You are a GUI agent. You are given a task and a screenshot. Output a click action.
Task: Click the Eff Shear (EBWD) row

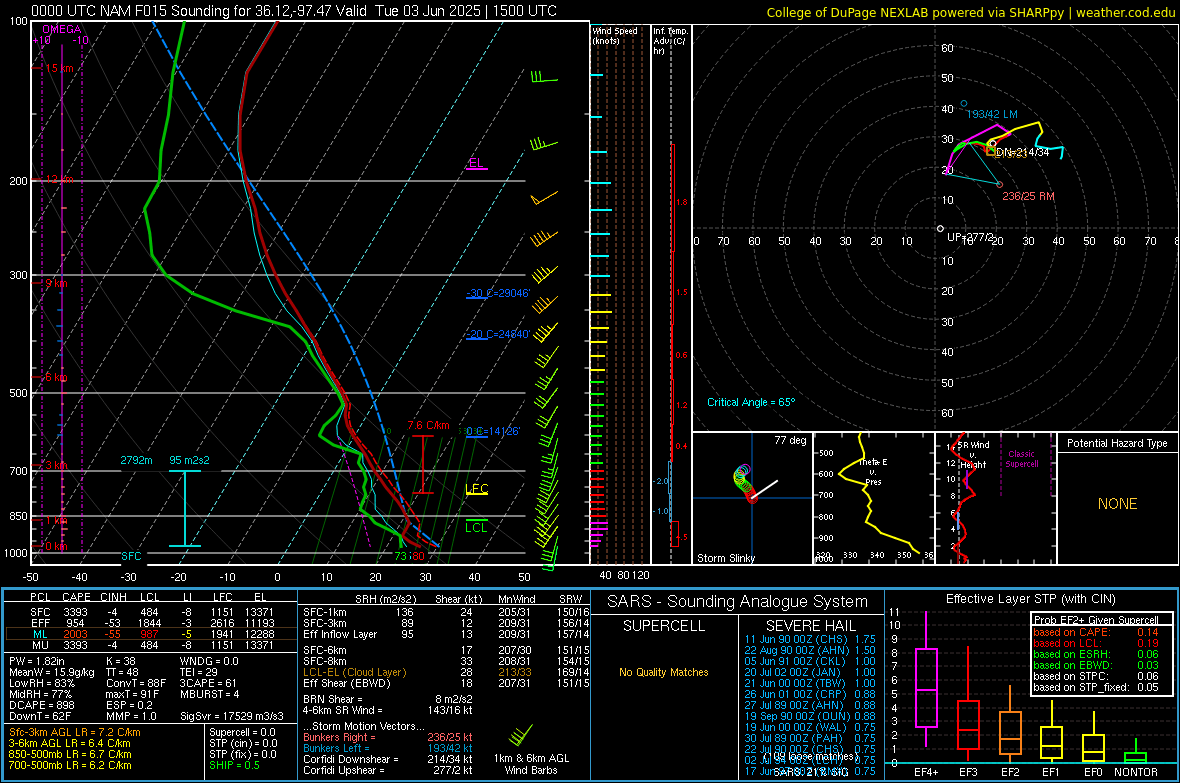point(446,683)
